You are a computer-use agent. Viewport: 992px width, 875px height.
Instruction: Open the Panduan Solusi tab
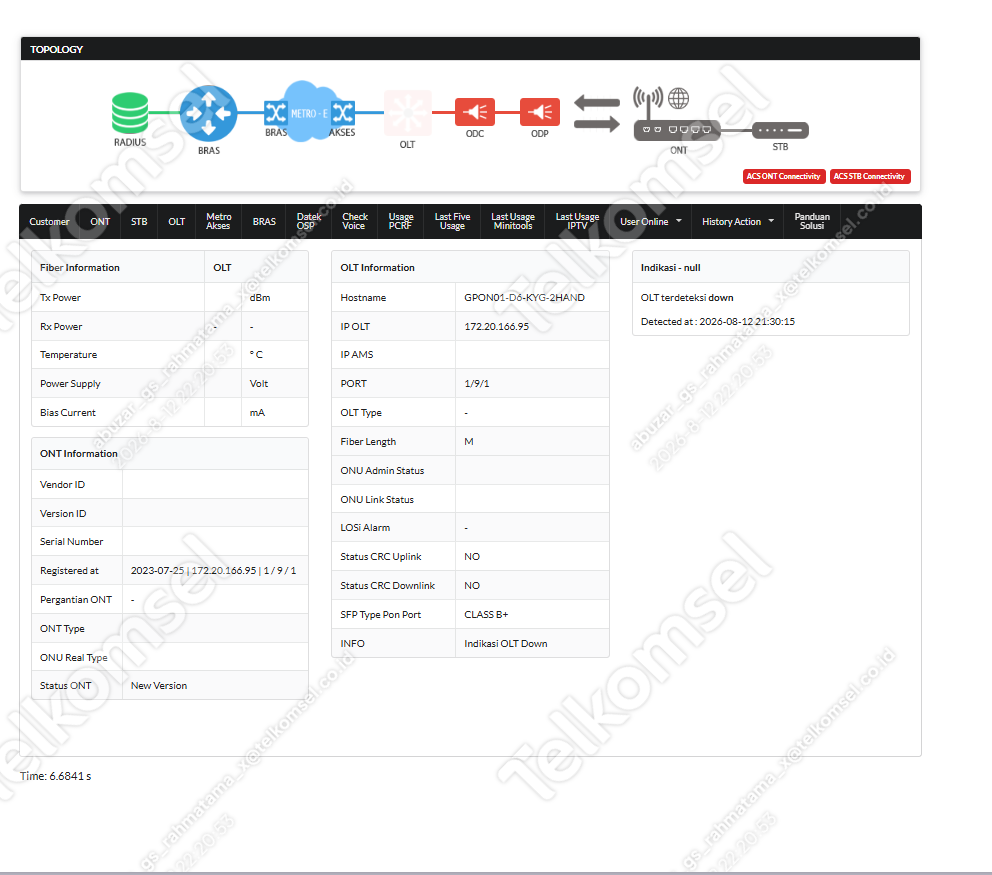[812, 221]
